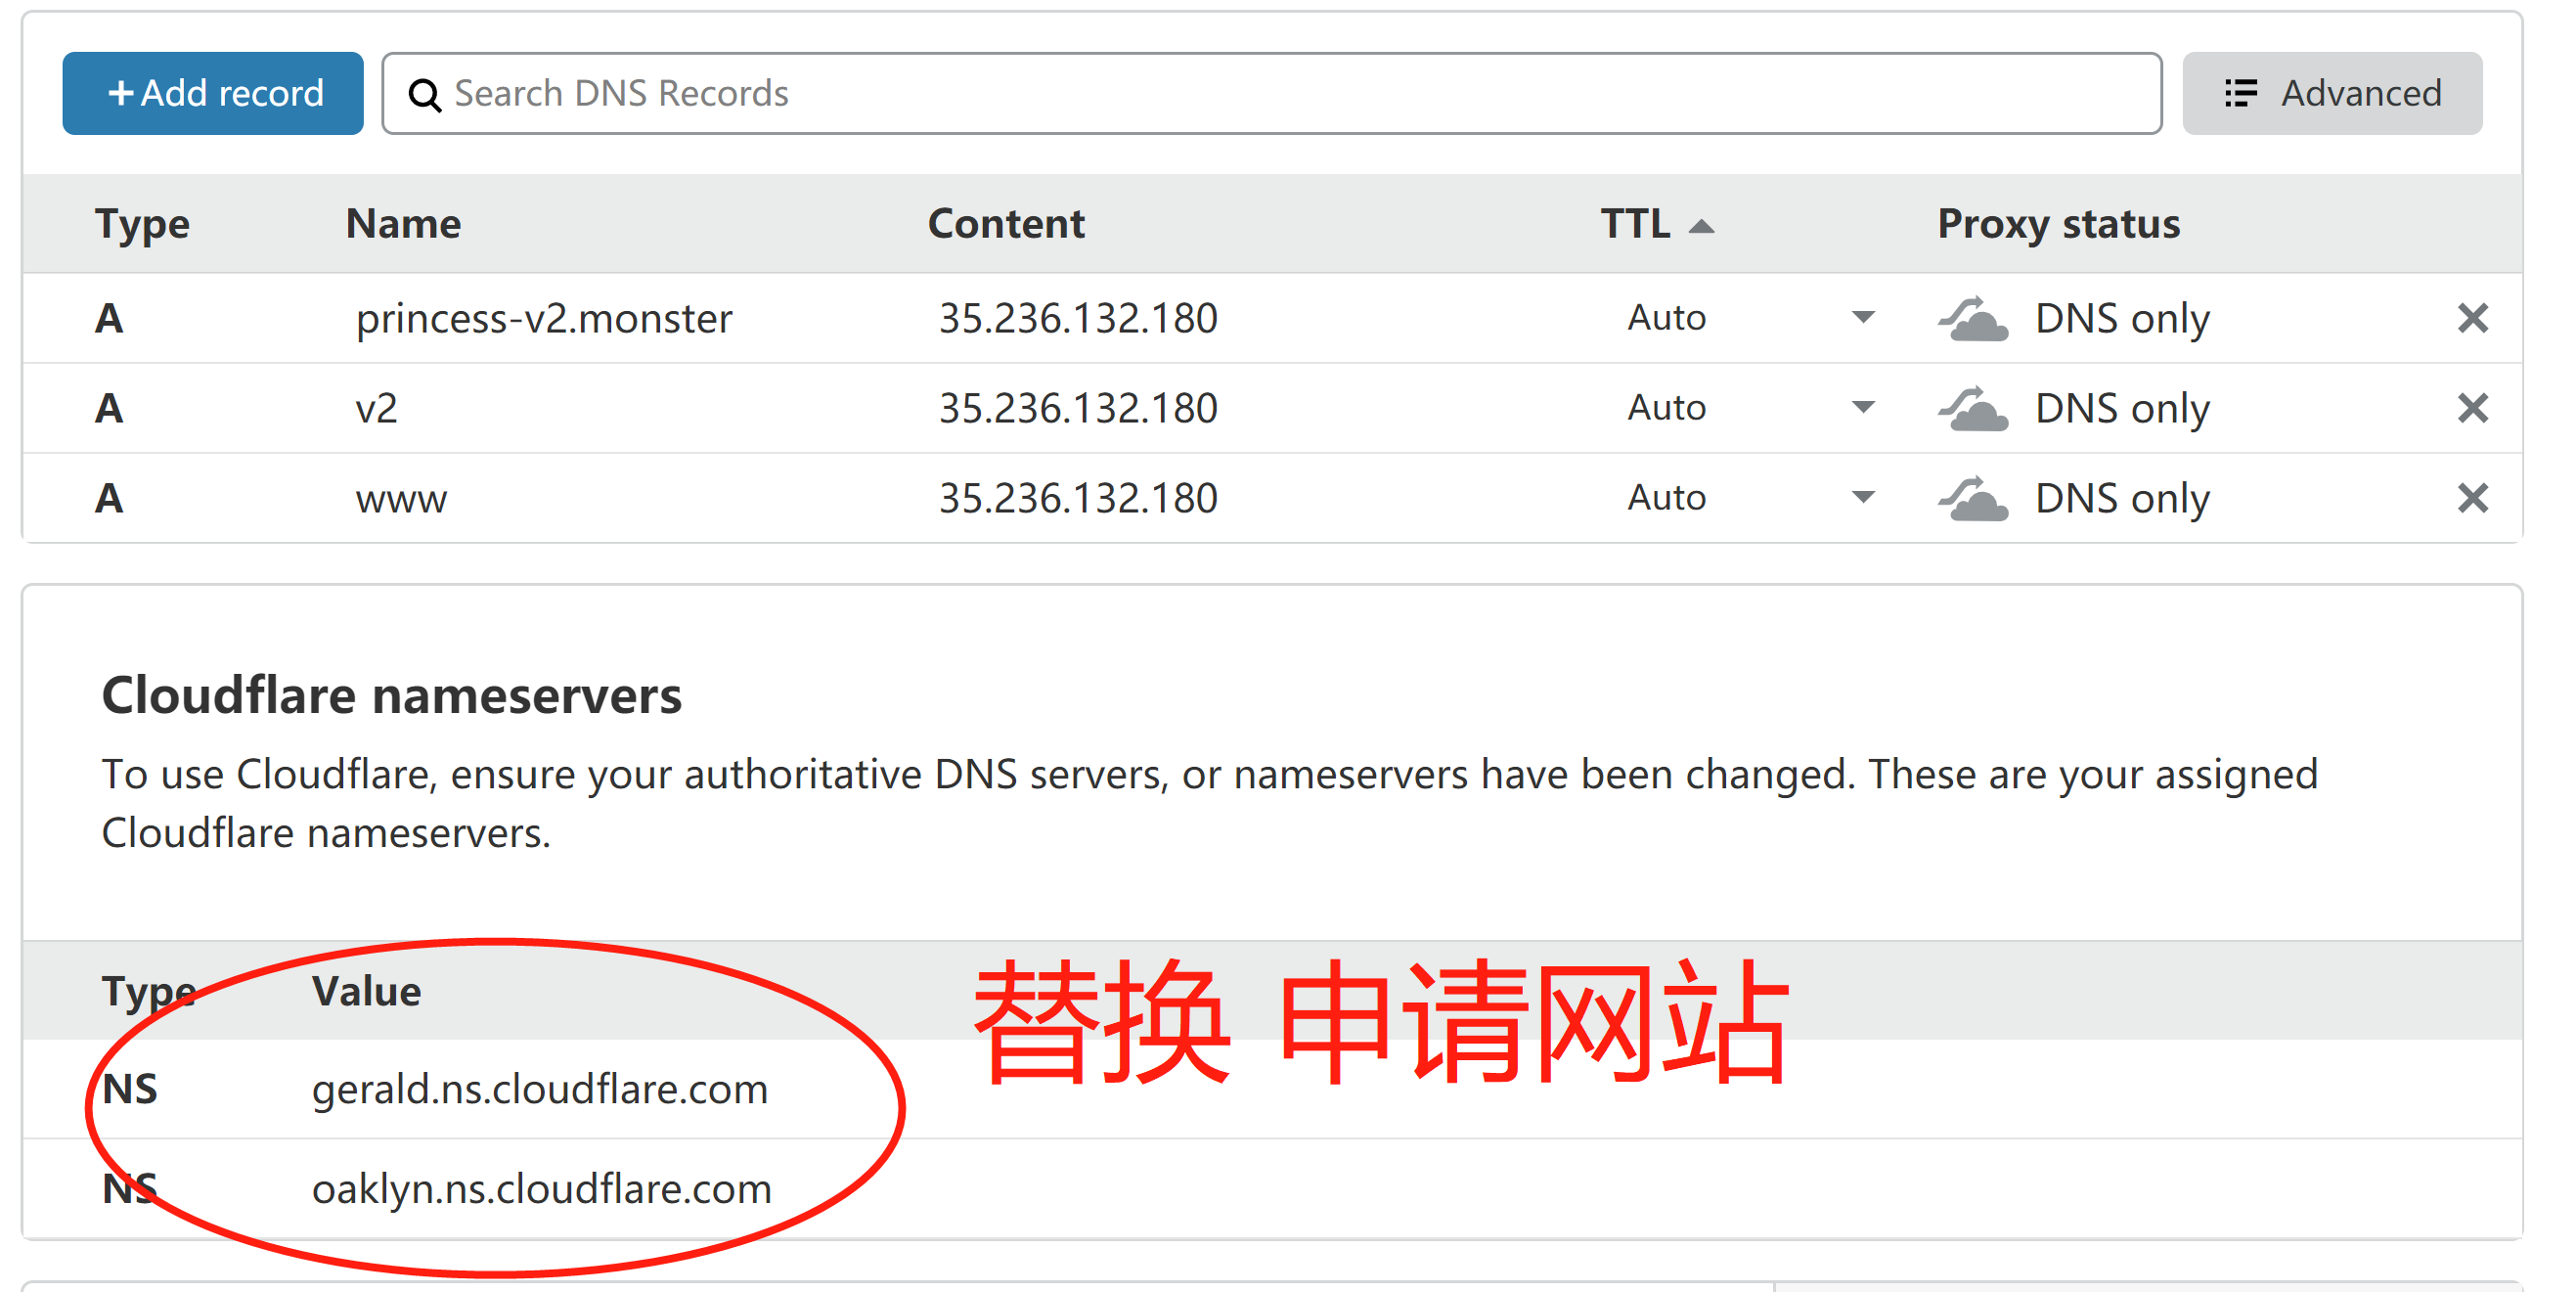The image size is (2576, 1292).
Task: Open the Advanced options button
Action: coord(2332,93)
